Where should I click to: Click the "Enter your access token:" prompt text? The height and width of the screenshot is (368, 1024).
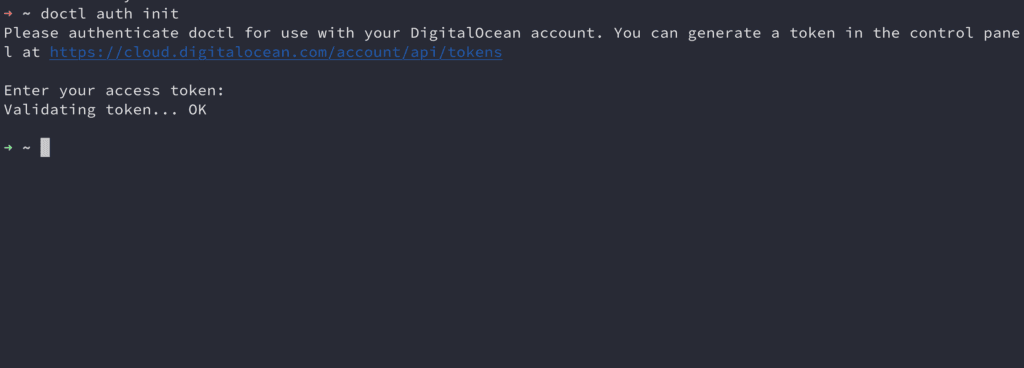click(114, 91)
